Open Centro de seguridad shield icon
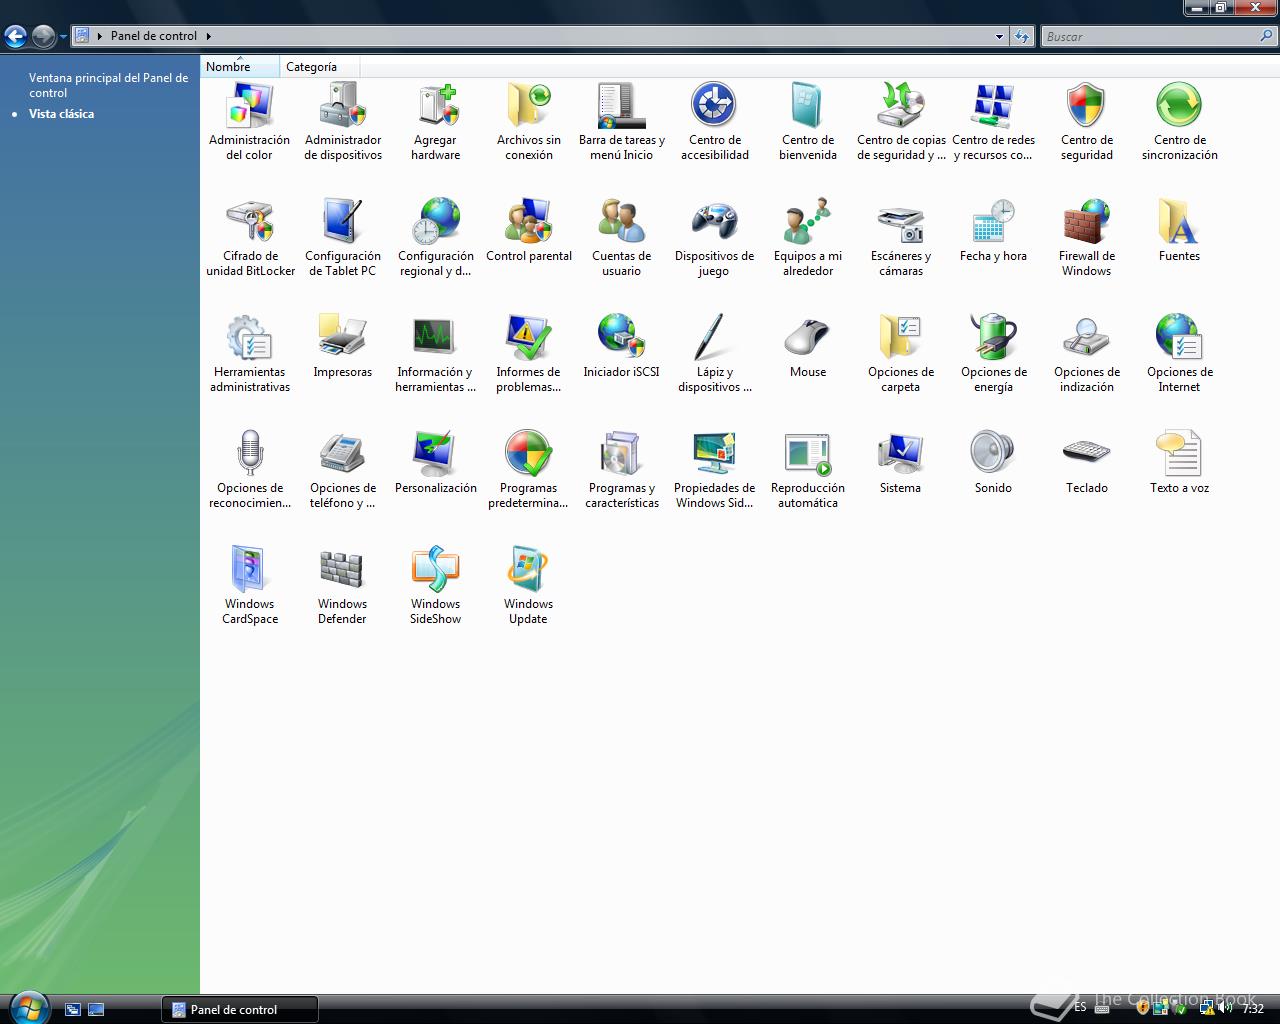This screenshot has width=1280, height=1024. (1086, 104)
